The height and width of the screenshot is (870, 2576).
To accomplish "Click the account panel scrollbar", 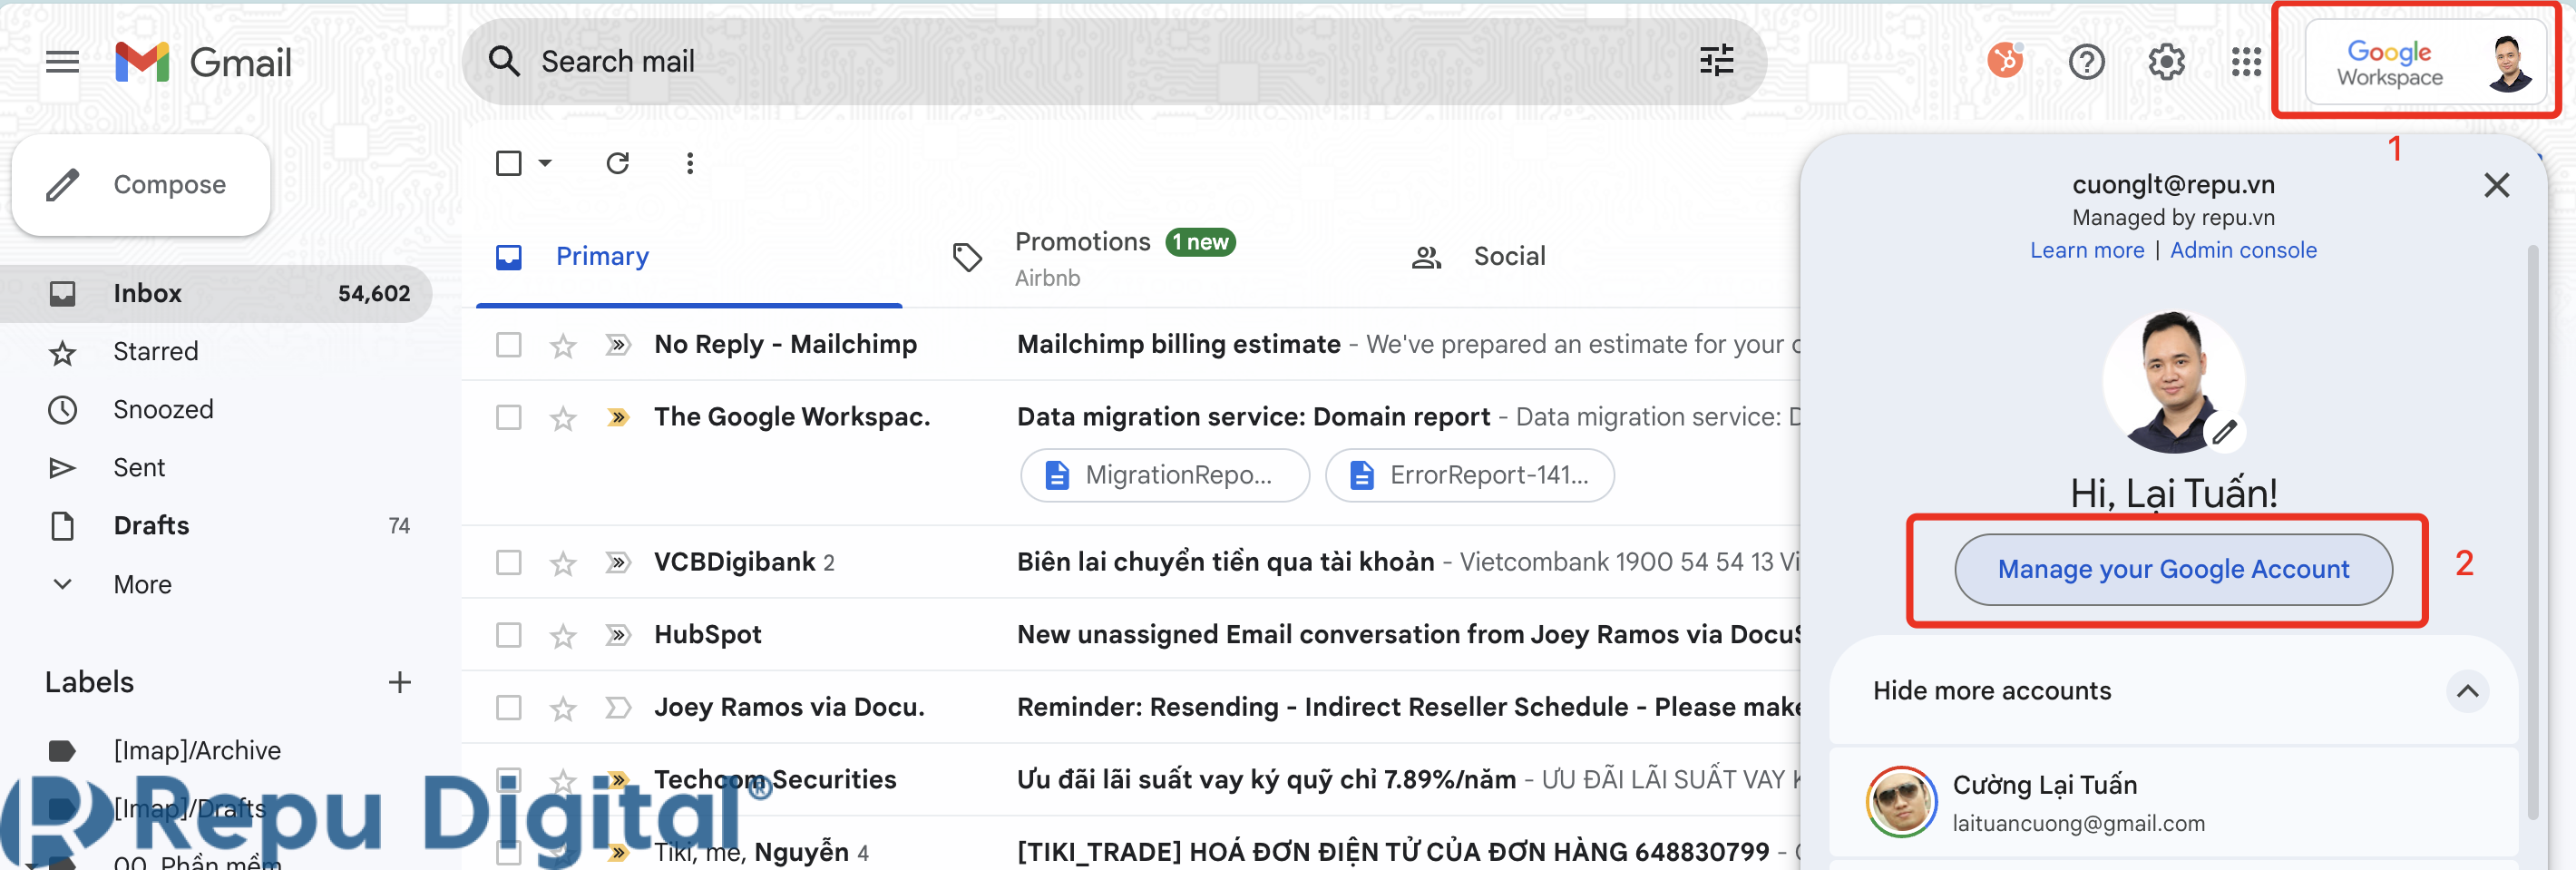I will coord(2532,530).
